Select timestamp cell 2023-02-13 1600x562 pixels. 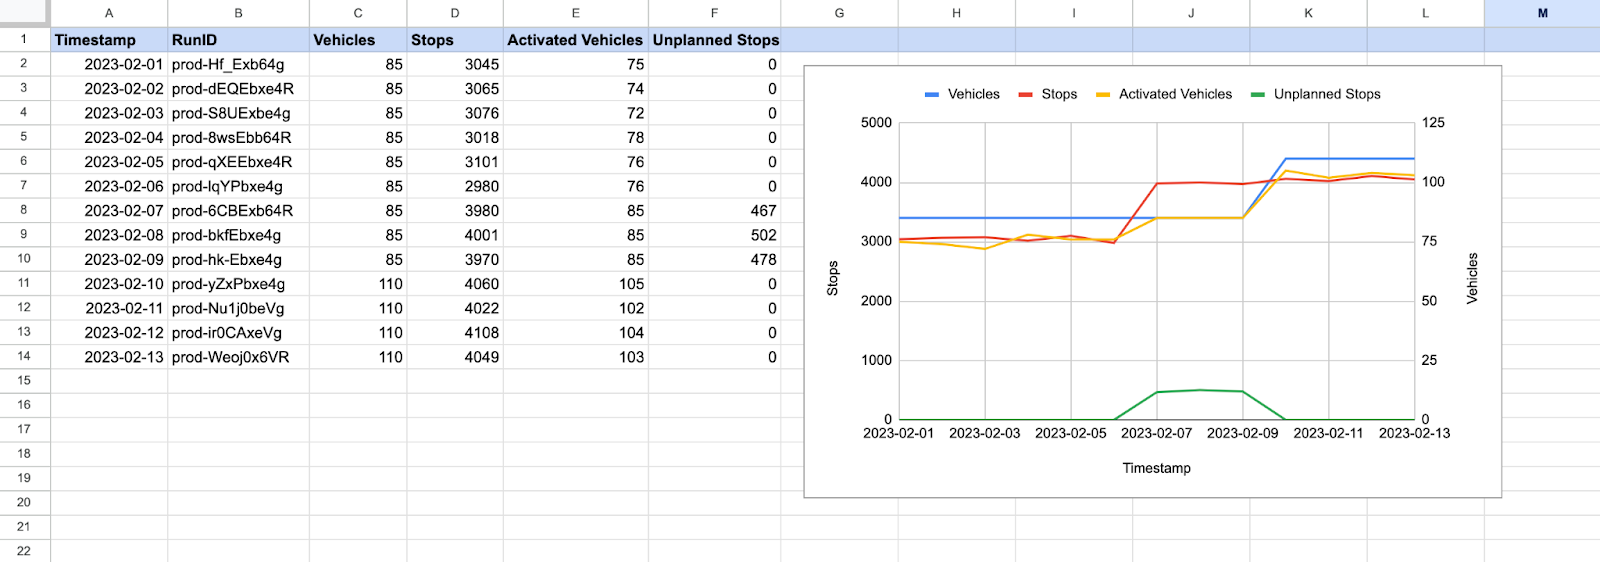tap(109, 357)
